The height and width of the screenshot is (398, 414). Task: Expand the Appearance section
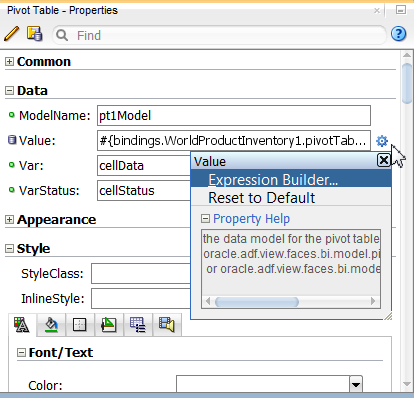9,220
